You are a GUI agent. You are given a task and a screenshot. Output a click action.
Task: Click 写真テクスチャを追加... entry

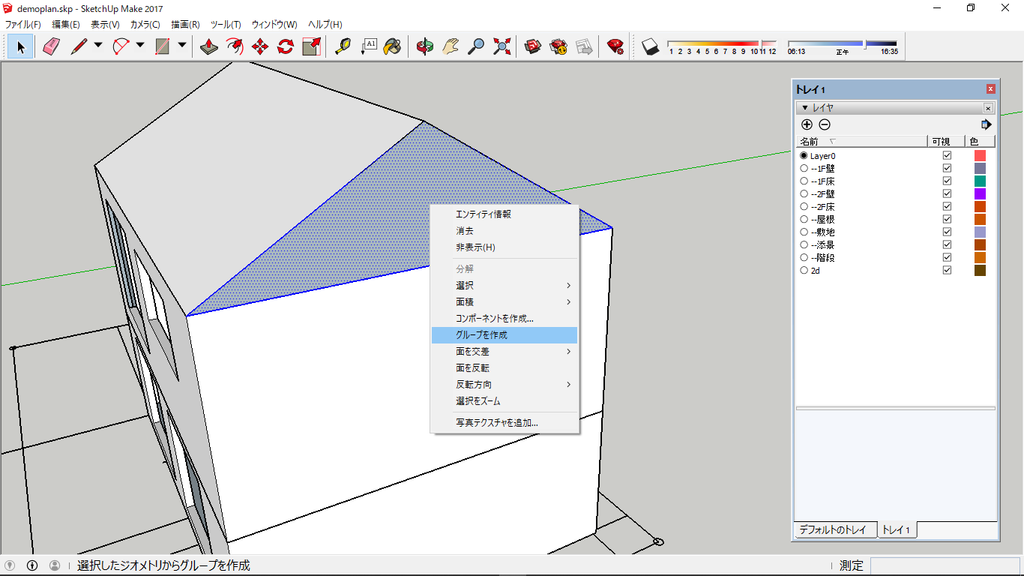coord(504,423)
